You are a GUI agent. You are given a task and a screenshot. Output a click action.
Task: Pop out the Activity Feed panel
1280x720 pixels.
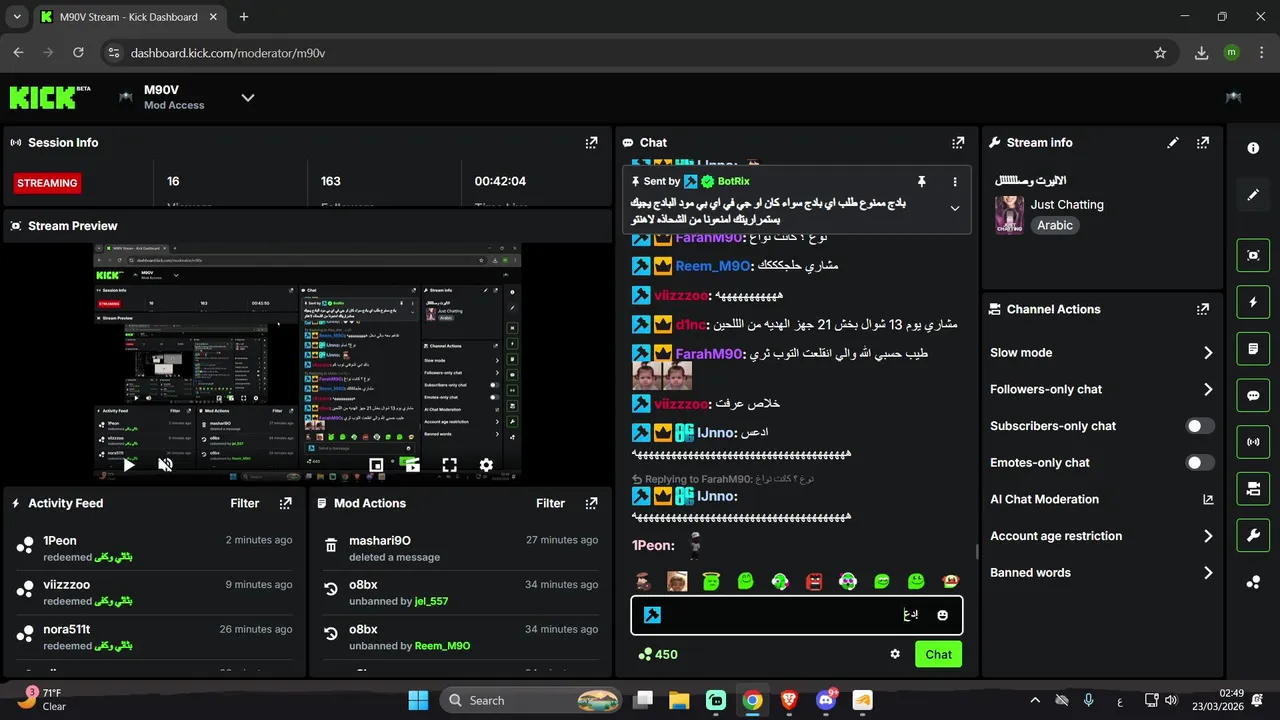pyautogui.click(x=286, y=503)
